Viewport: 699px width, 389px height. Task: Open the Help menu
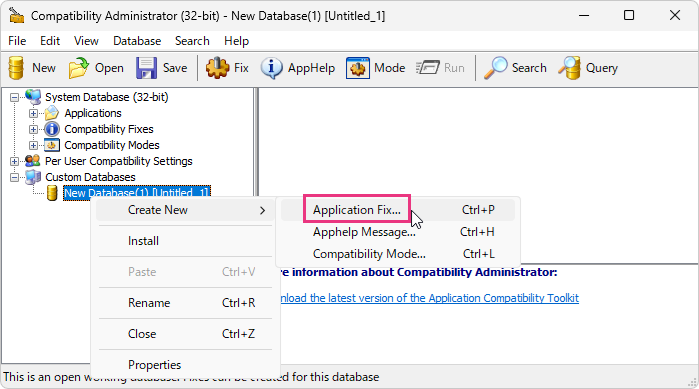[236, 41]
